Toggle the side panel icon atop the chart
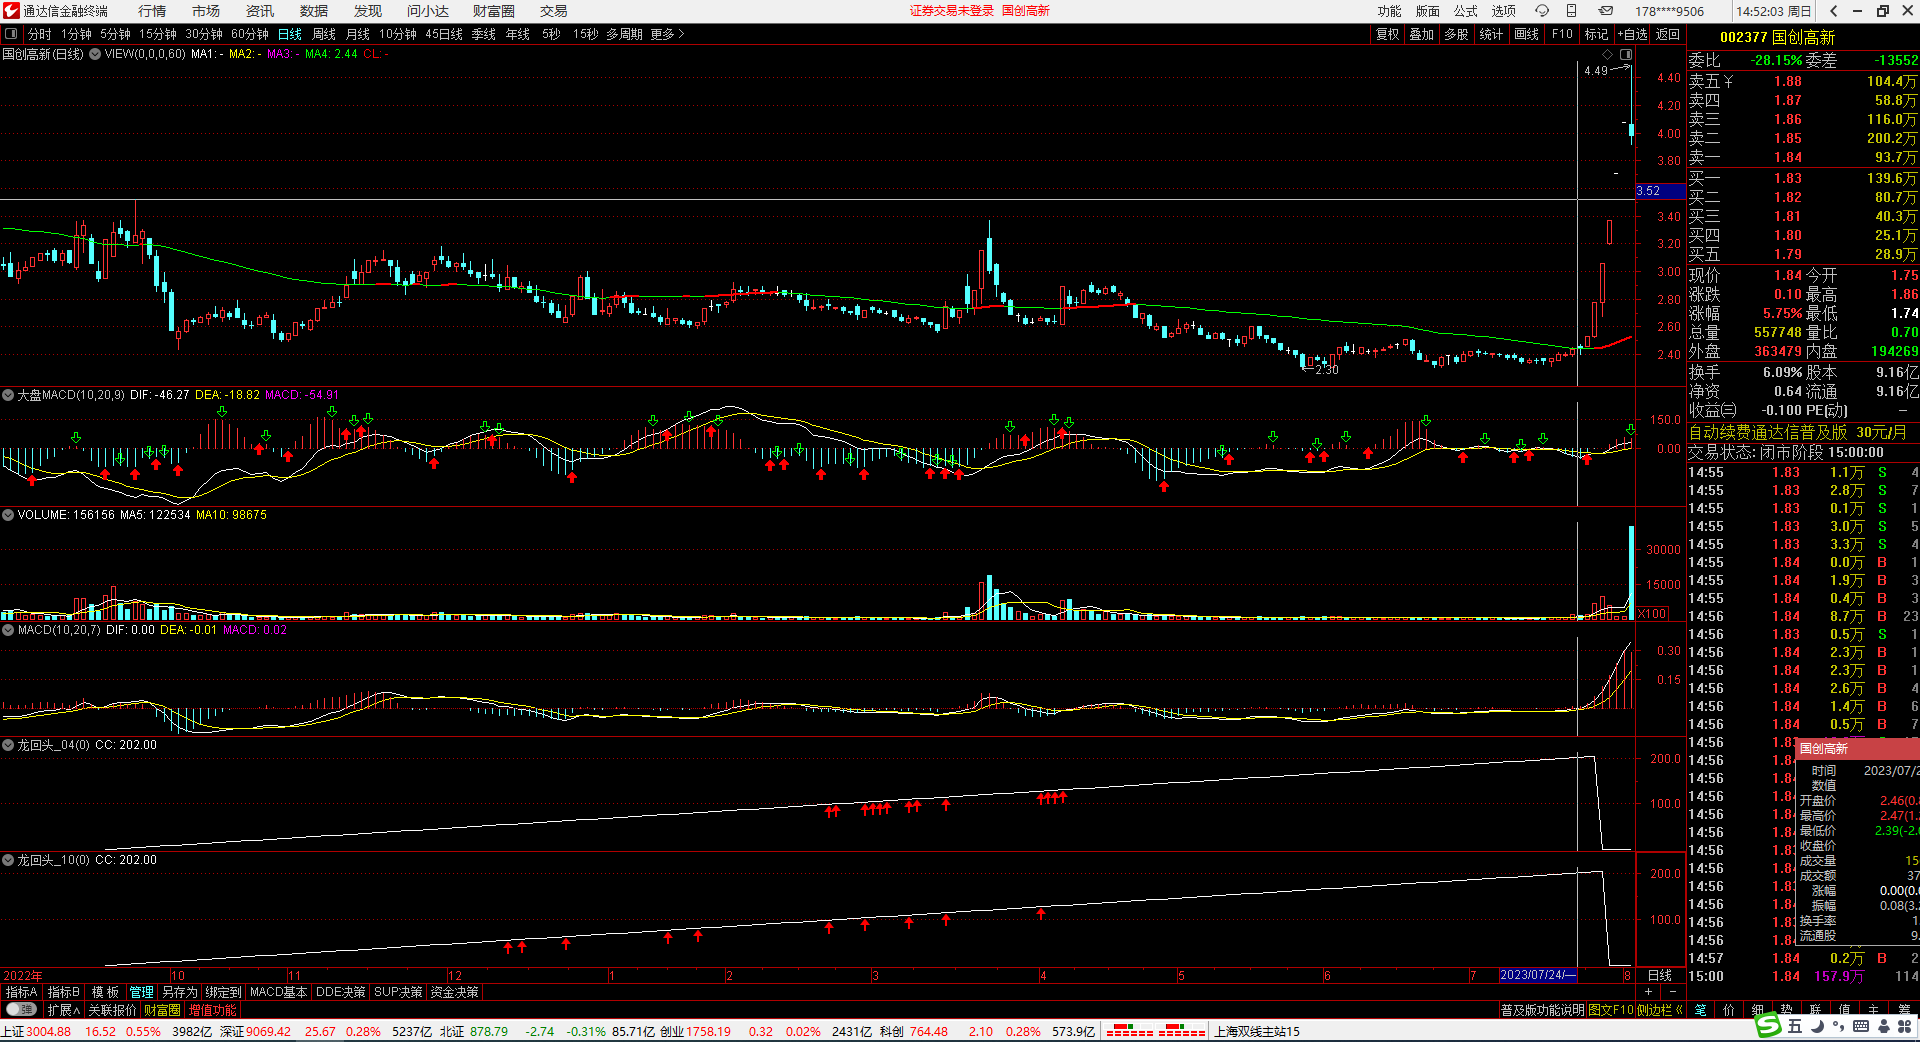Image resolution: width=1920 pixels, height=1042 pixels. [x=1626, y=54]
